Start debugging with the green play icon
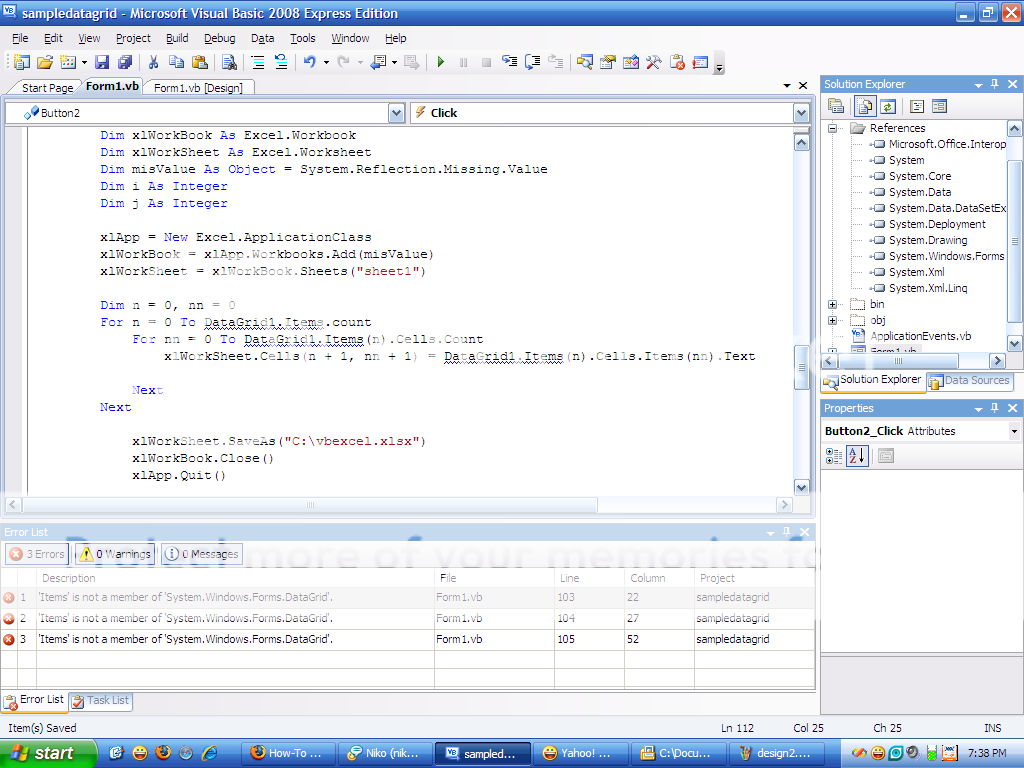Screen dimensions: 1024x768 (x=441, y=62)
